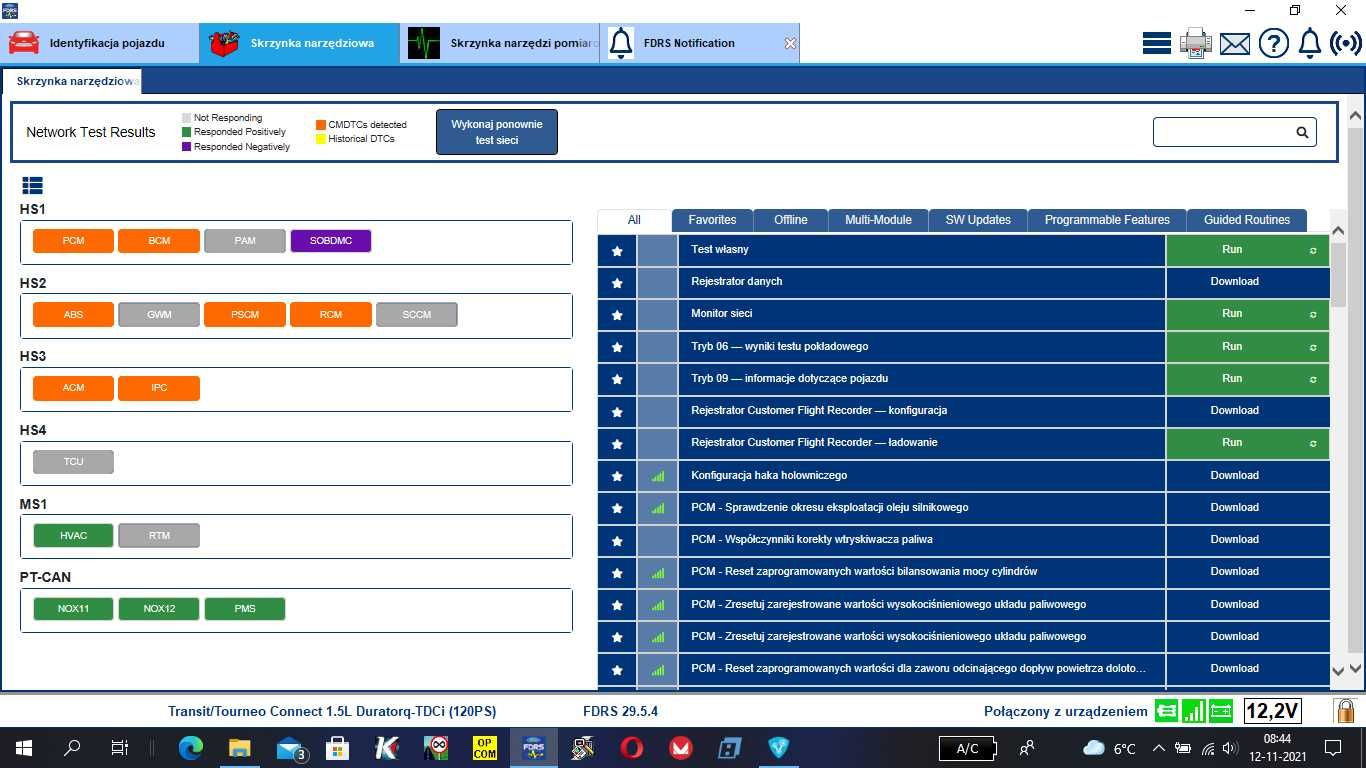1366x768 pixels.
Task: Open File Explorer from taskbar
Action: click(239, 747)
